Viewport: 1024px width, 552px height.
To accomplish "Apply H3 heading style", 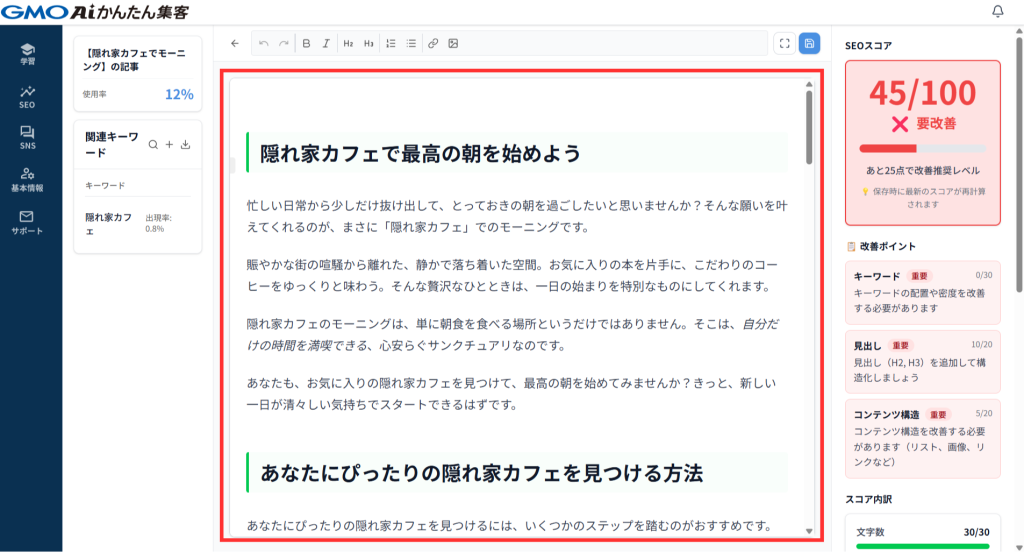I will (368, 43).
